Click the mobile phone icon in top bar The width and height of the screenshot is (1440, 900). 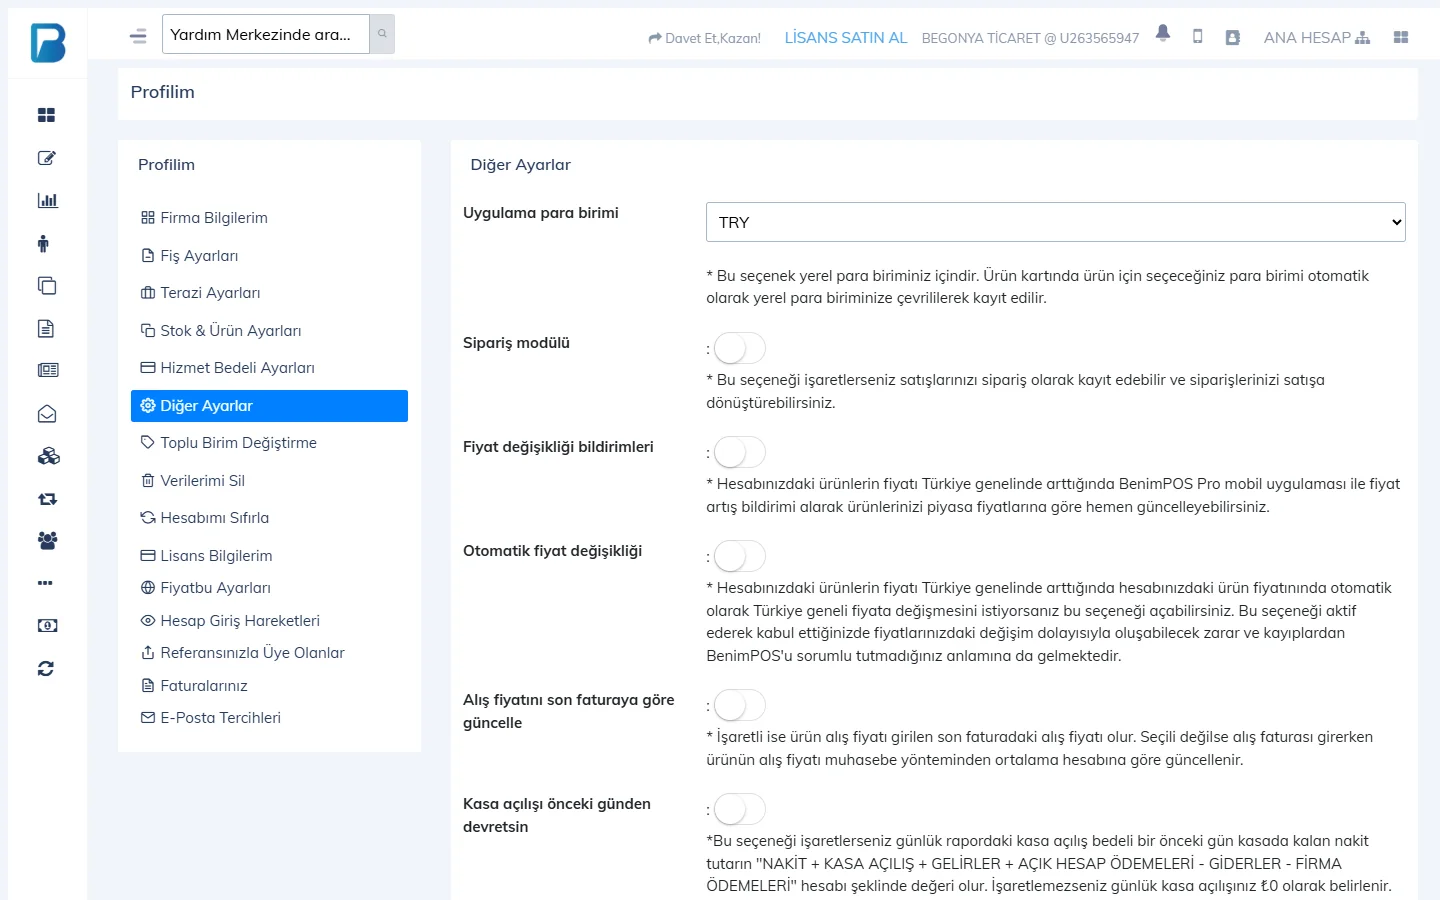coord(1198,37)
